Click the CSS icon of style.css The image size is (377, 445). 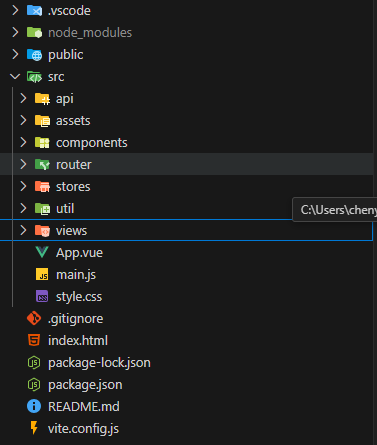coord(42,296)
